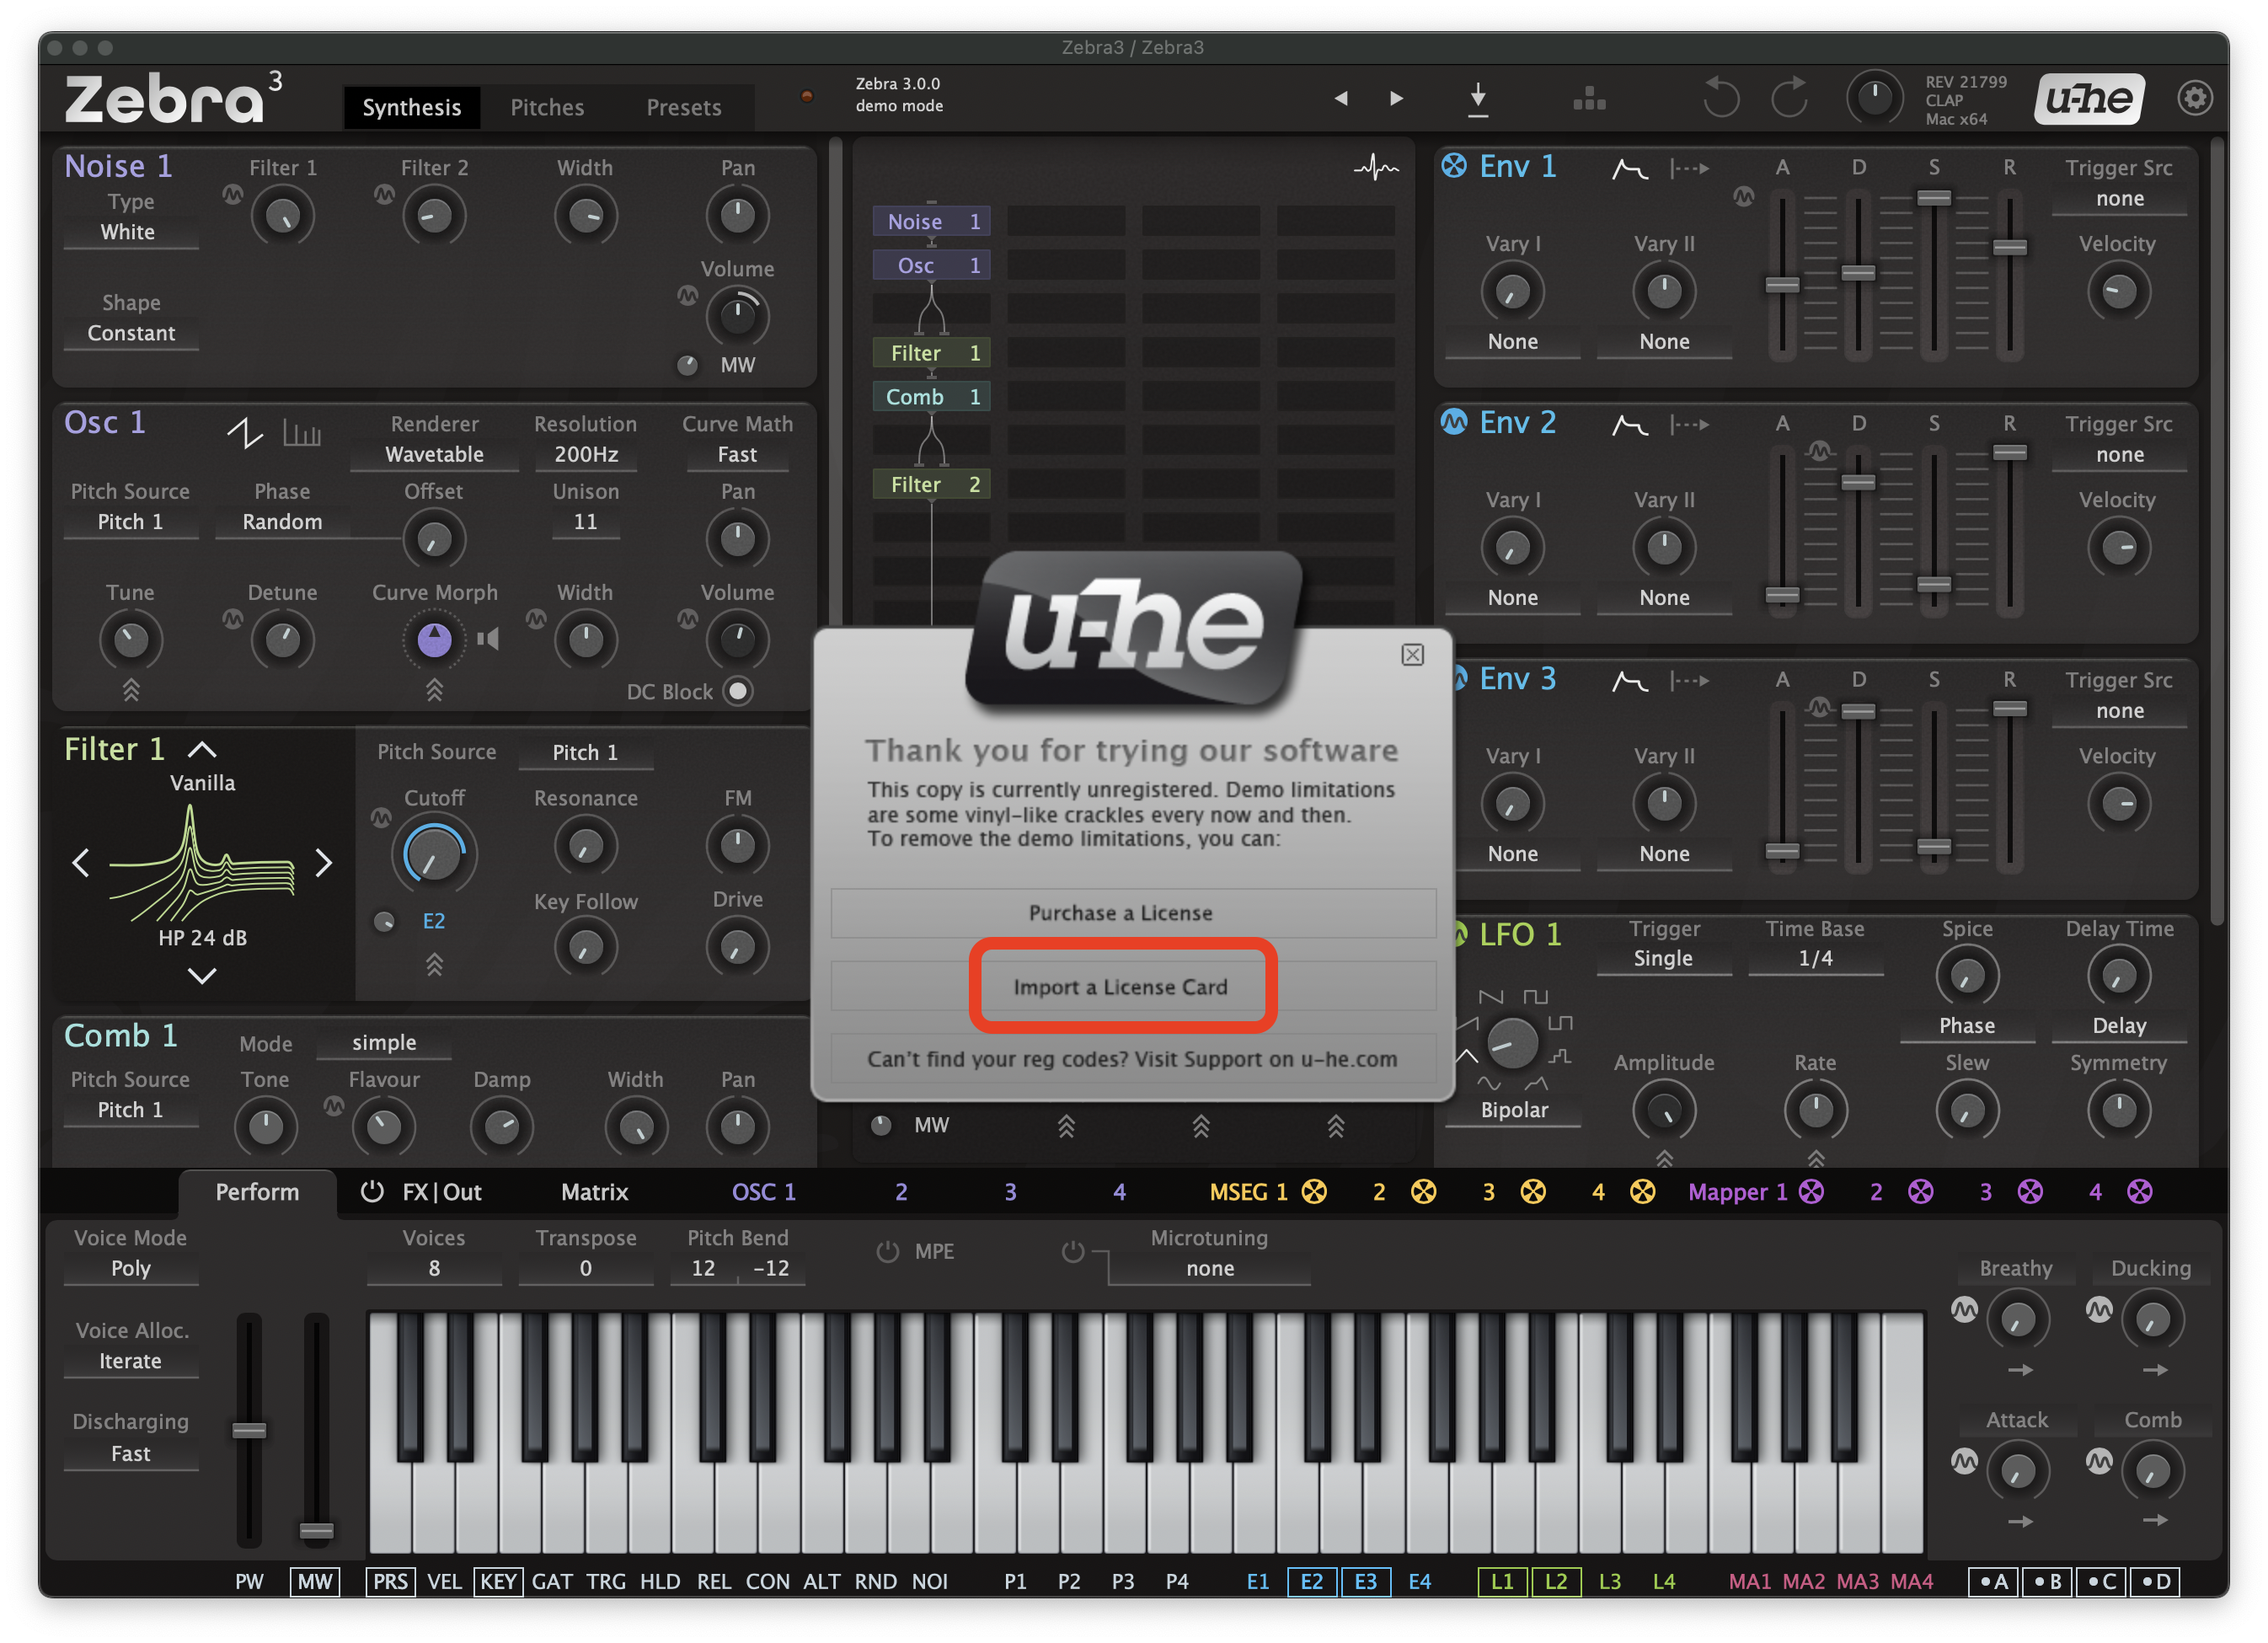Go to next preset arrow
Viewport: 2268px width, 1643px height.
(x=1396, y=98)
